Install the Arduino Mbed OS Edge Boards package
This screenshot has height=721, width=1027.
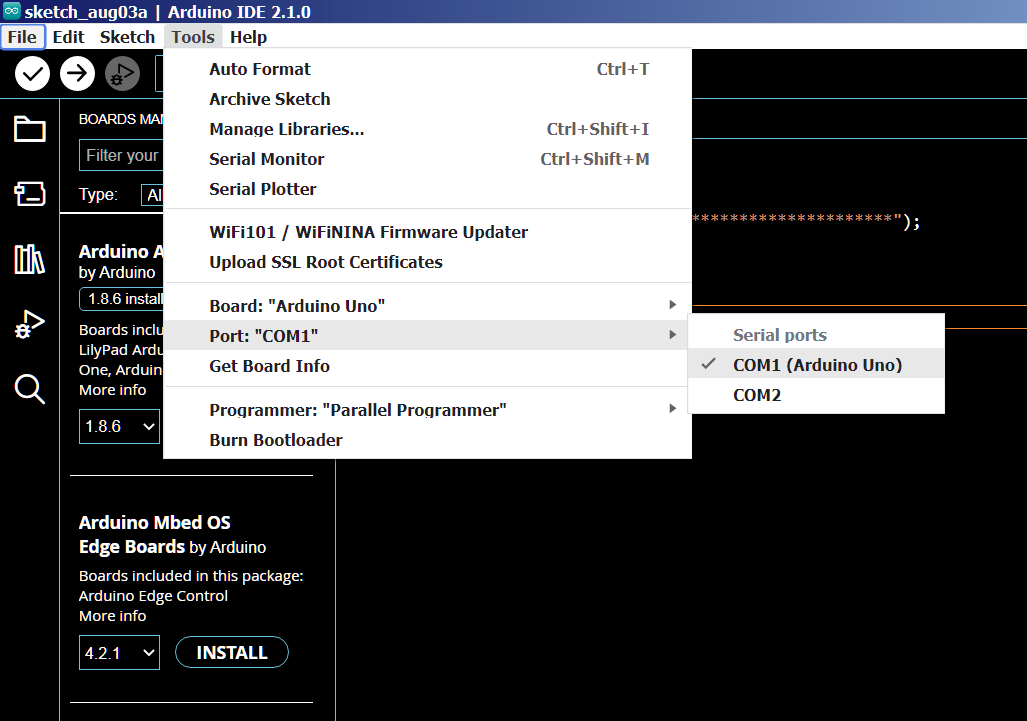tap(231, 652)
